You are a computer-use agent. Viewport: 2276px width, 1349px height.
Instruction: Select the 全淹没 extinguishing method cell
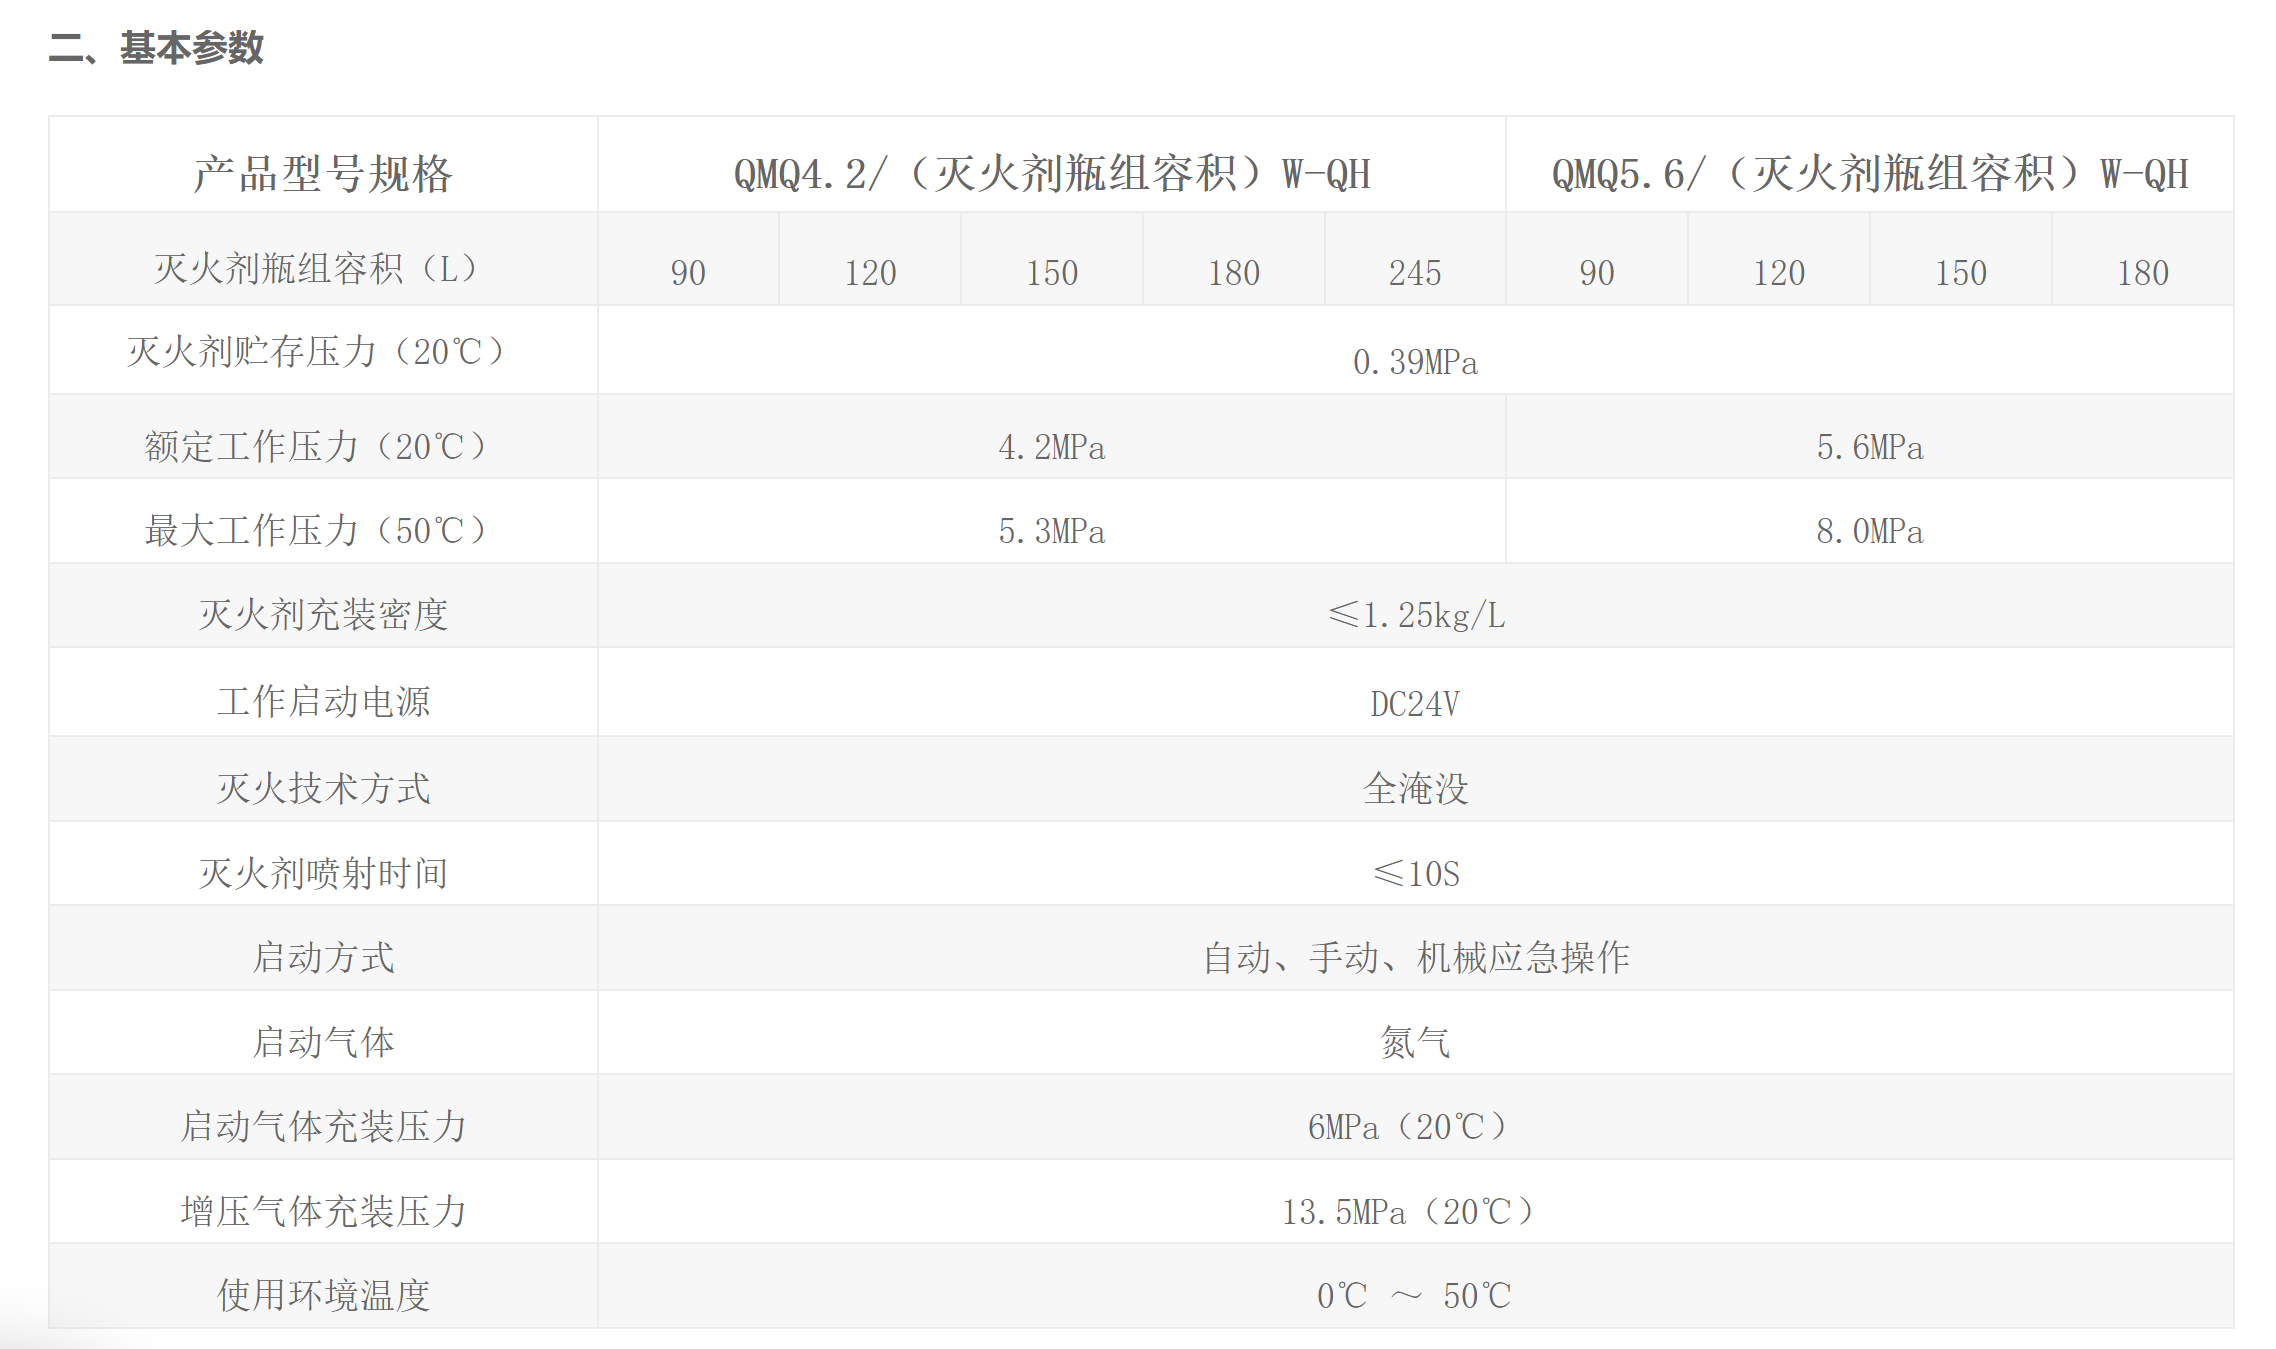tap(1414, 788)
